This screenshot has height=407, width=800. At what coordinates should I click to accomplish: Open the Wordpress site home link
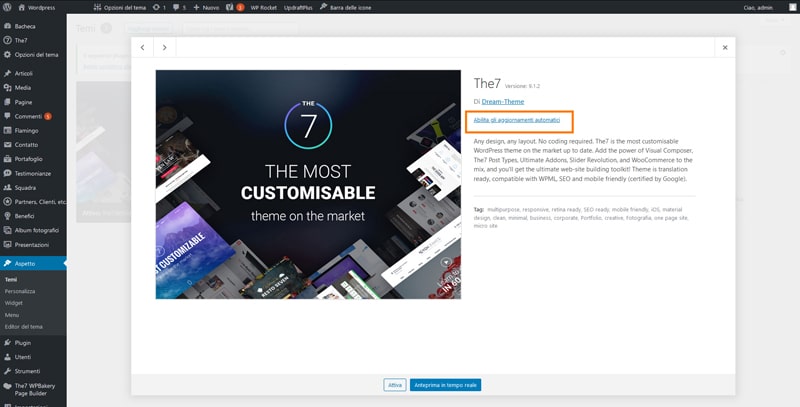tap(37, 8)
